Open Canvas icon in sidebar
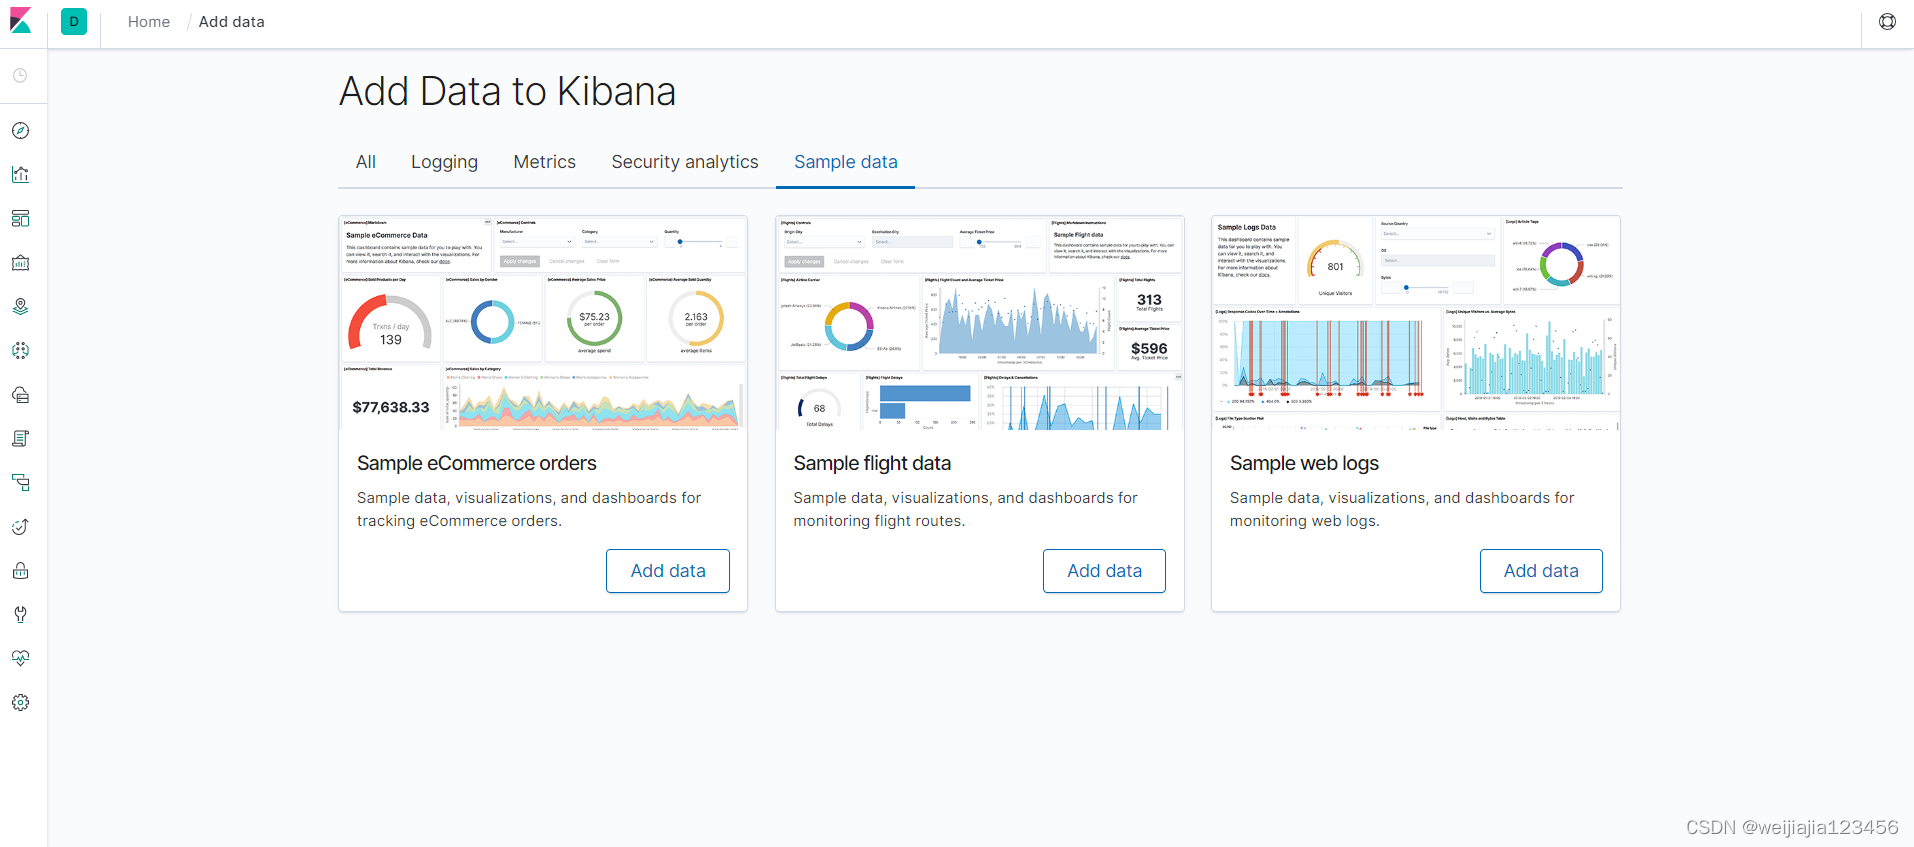1914x847 pixels. tap(20, 263)
